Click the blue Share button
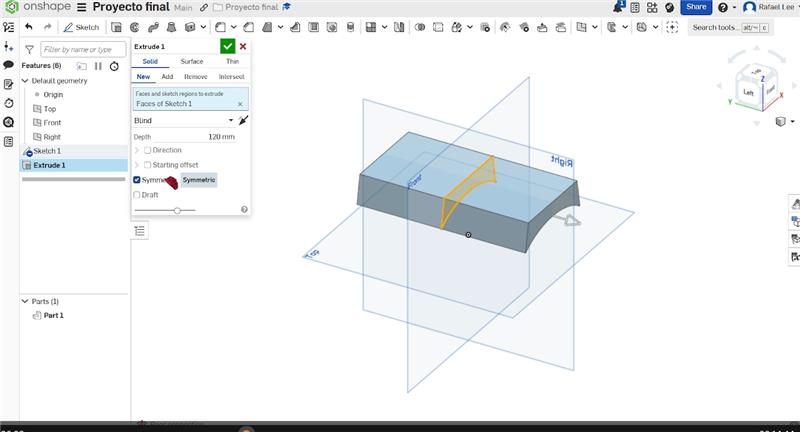This screenshot has width=800, height=432. tap(696, 7)
